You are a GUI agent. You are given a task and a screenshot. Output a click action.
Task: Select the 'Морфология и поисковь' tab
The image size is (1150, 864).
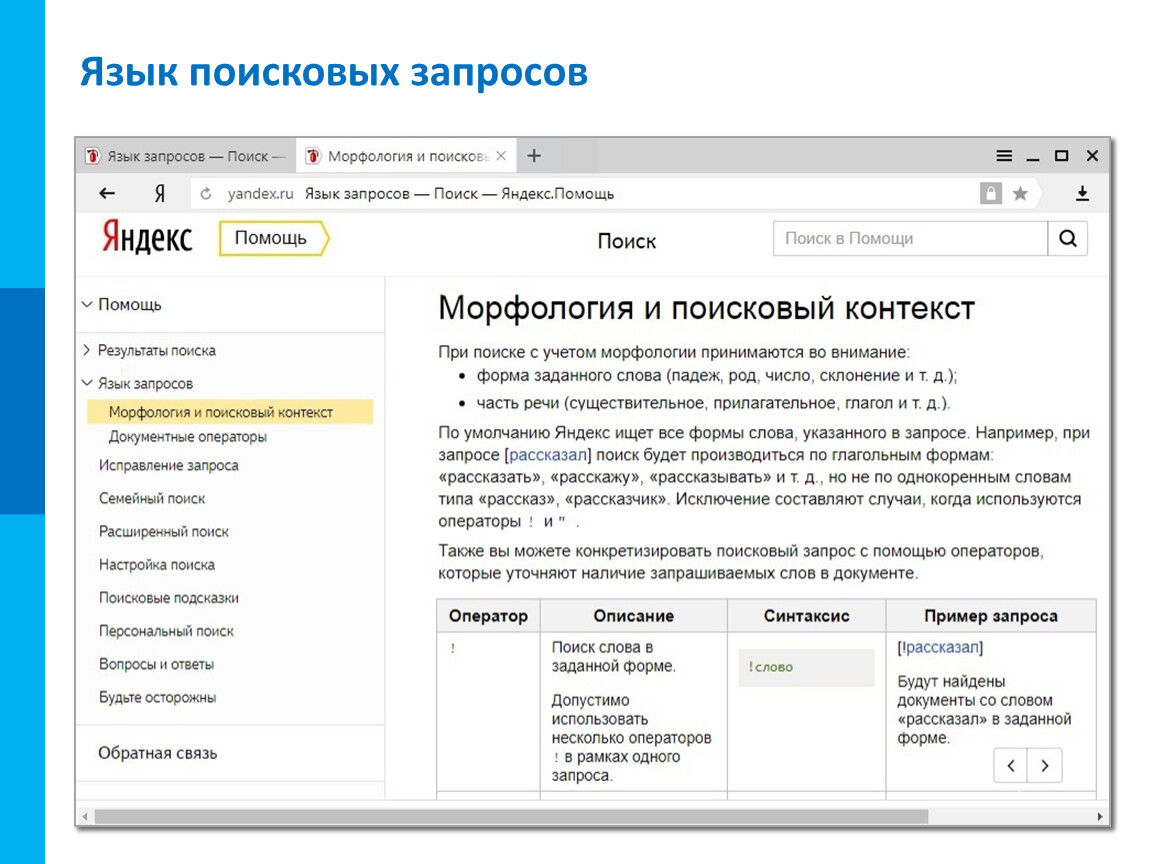[406, 155]
